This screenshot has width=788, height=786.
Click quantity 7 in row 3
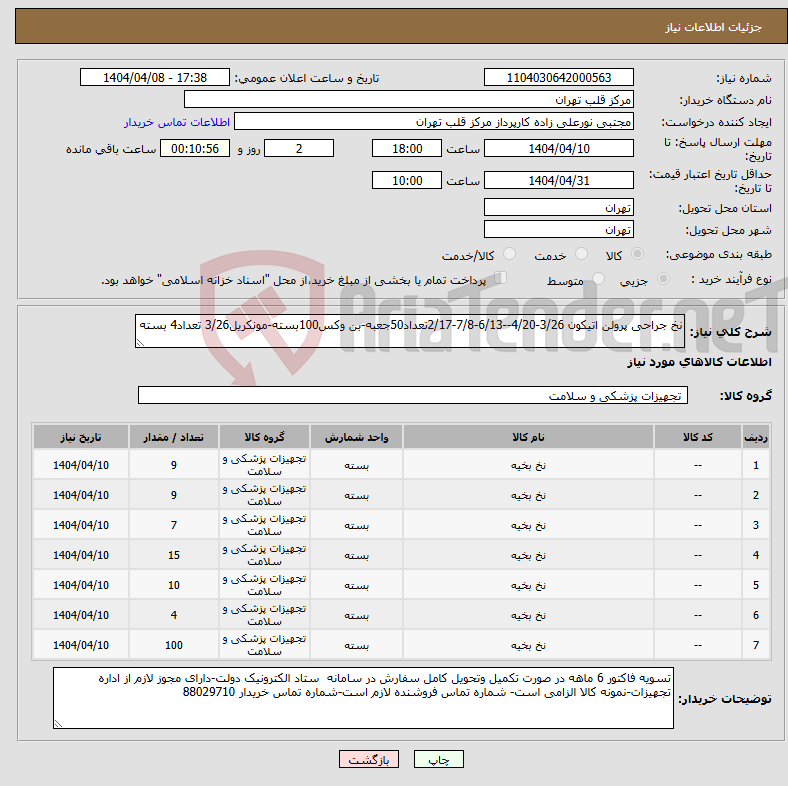[174, 525]
